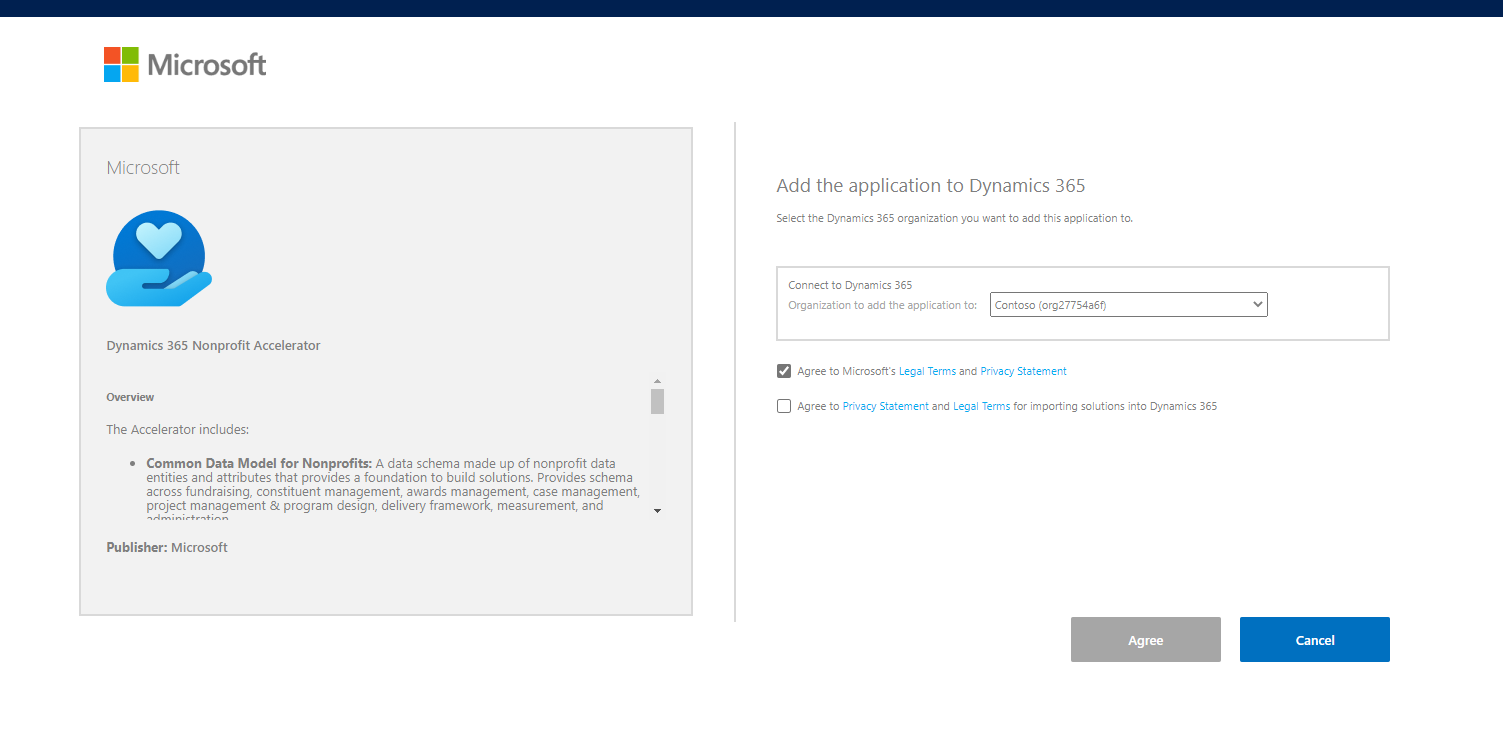Open Privacy Statement link in first agreement

pyautogui.click(x=1023, y=371)
